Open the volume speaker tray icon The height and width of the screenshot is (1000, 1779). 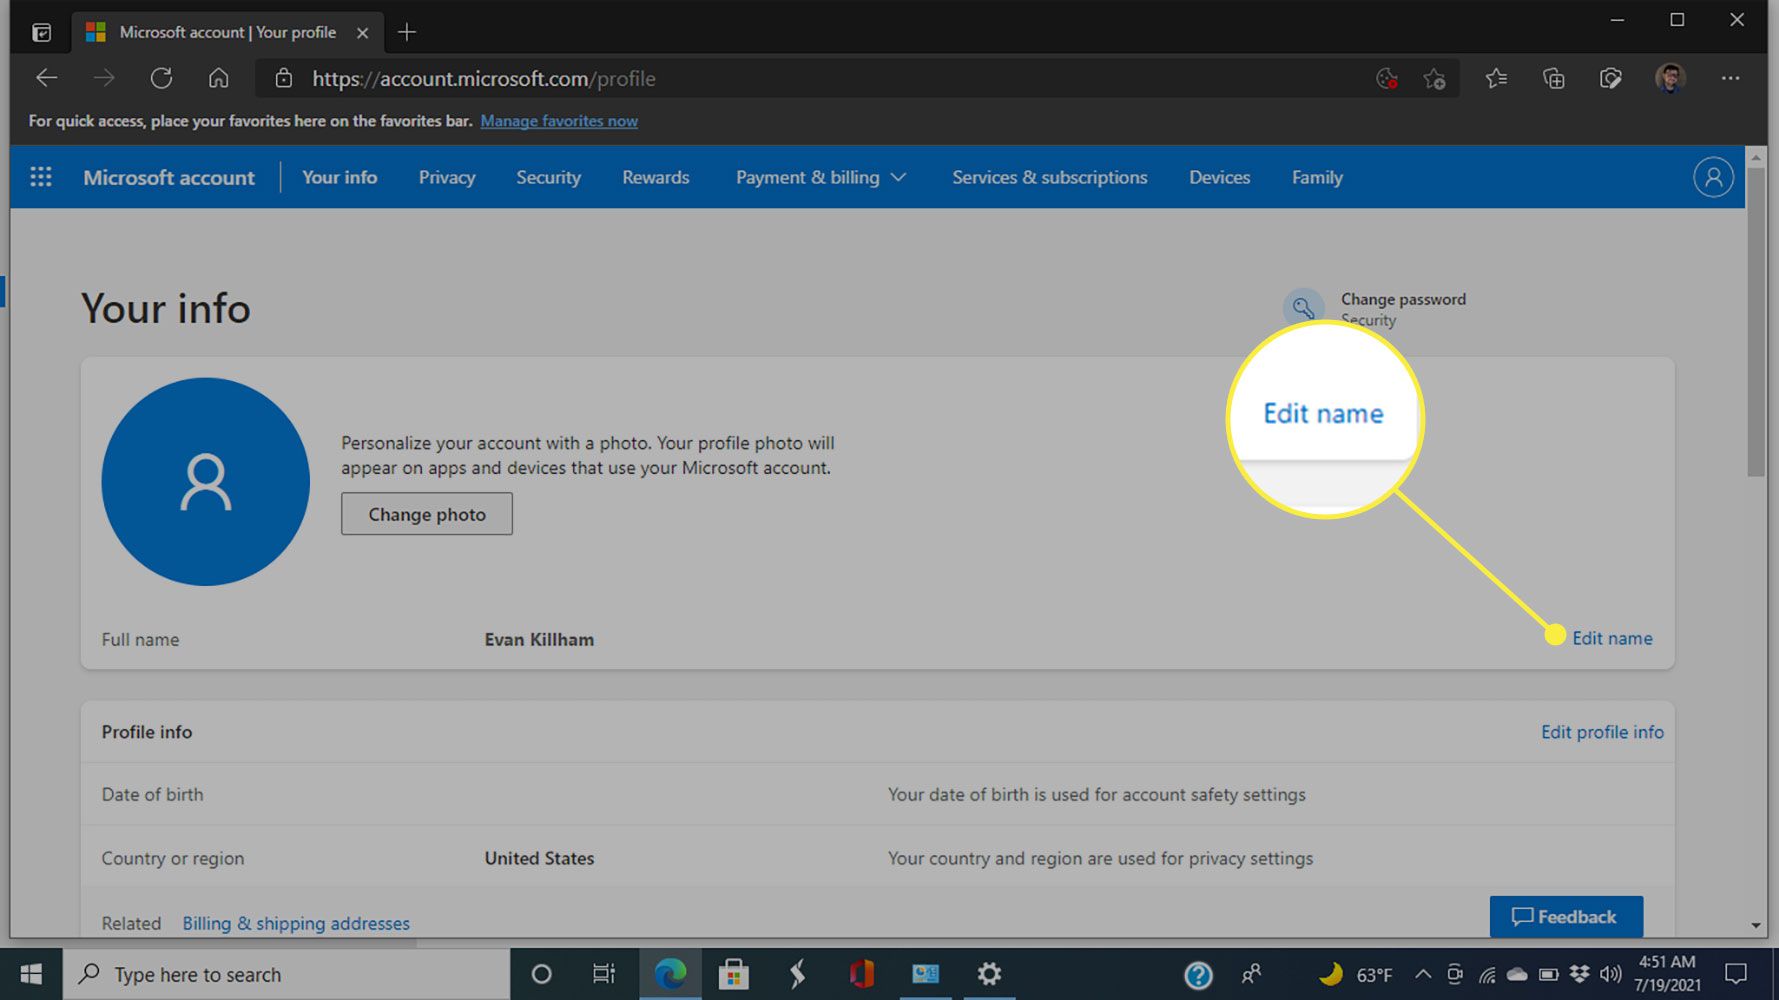tap(1611, 974)
